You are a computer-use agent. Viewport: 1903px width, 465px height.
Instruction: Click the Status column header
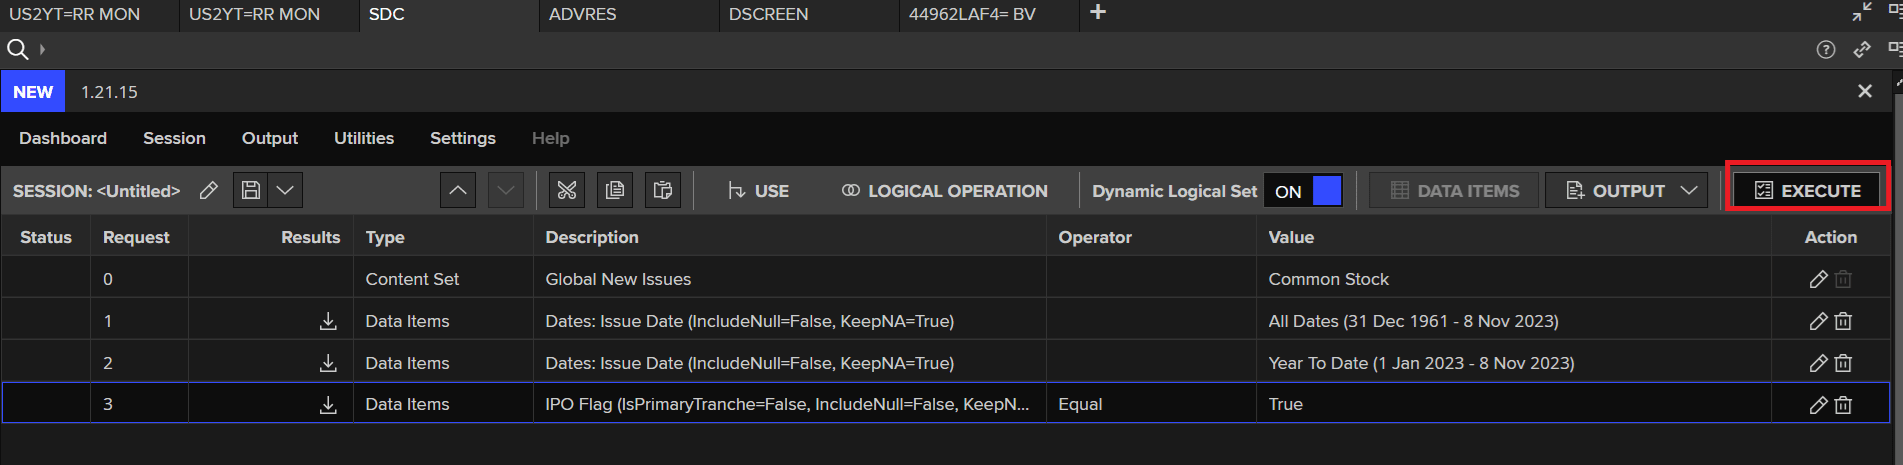46,237
